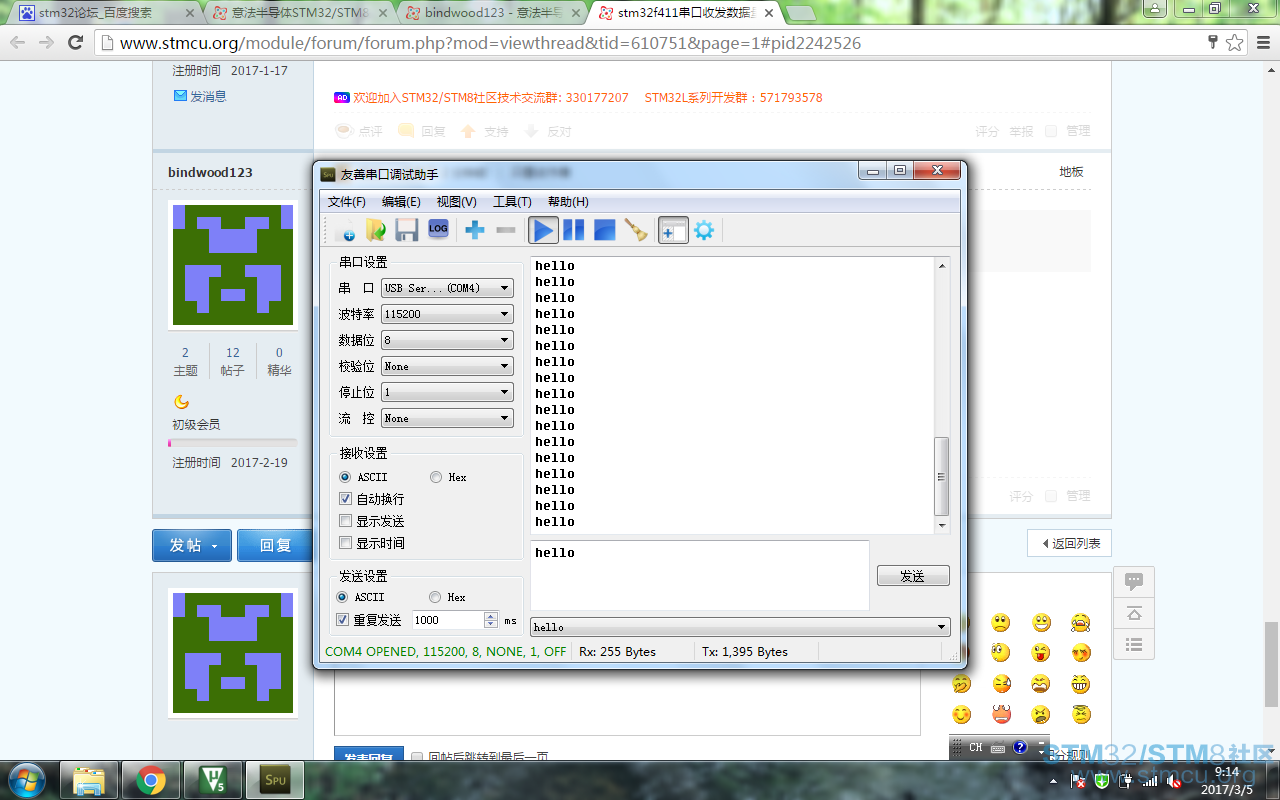This screenshot has width=1280, height=800.
Task: Open the 工具(T) menu
Action: [x=512, y=202]
